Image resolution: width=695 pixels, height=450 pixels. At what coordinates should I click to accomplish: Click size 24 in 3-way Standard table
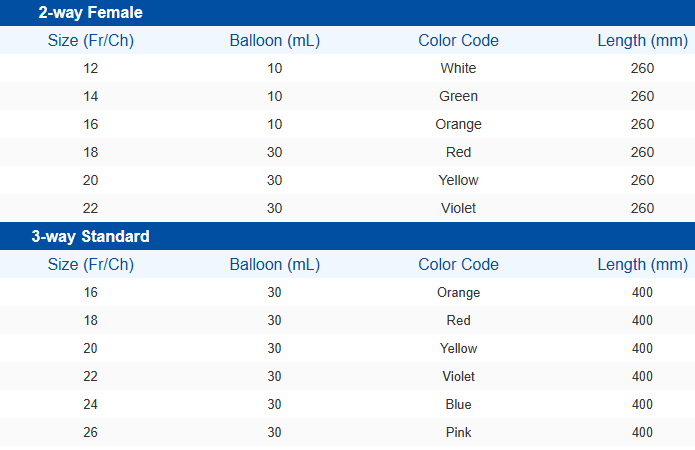click(x=91, y=405)
